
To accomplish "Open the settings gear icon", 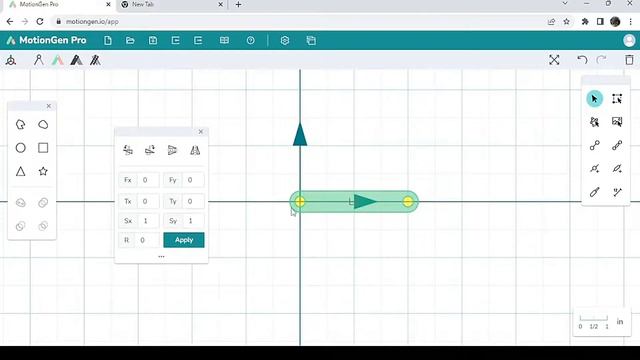I will [285, 40].
